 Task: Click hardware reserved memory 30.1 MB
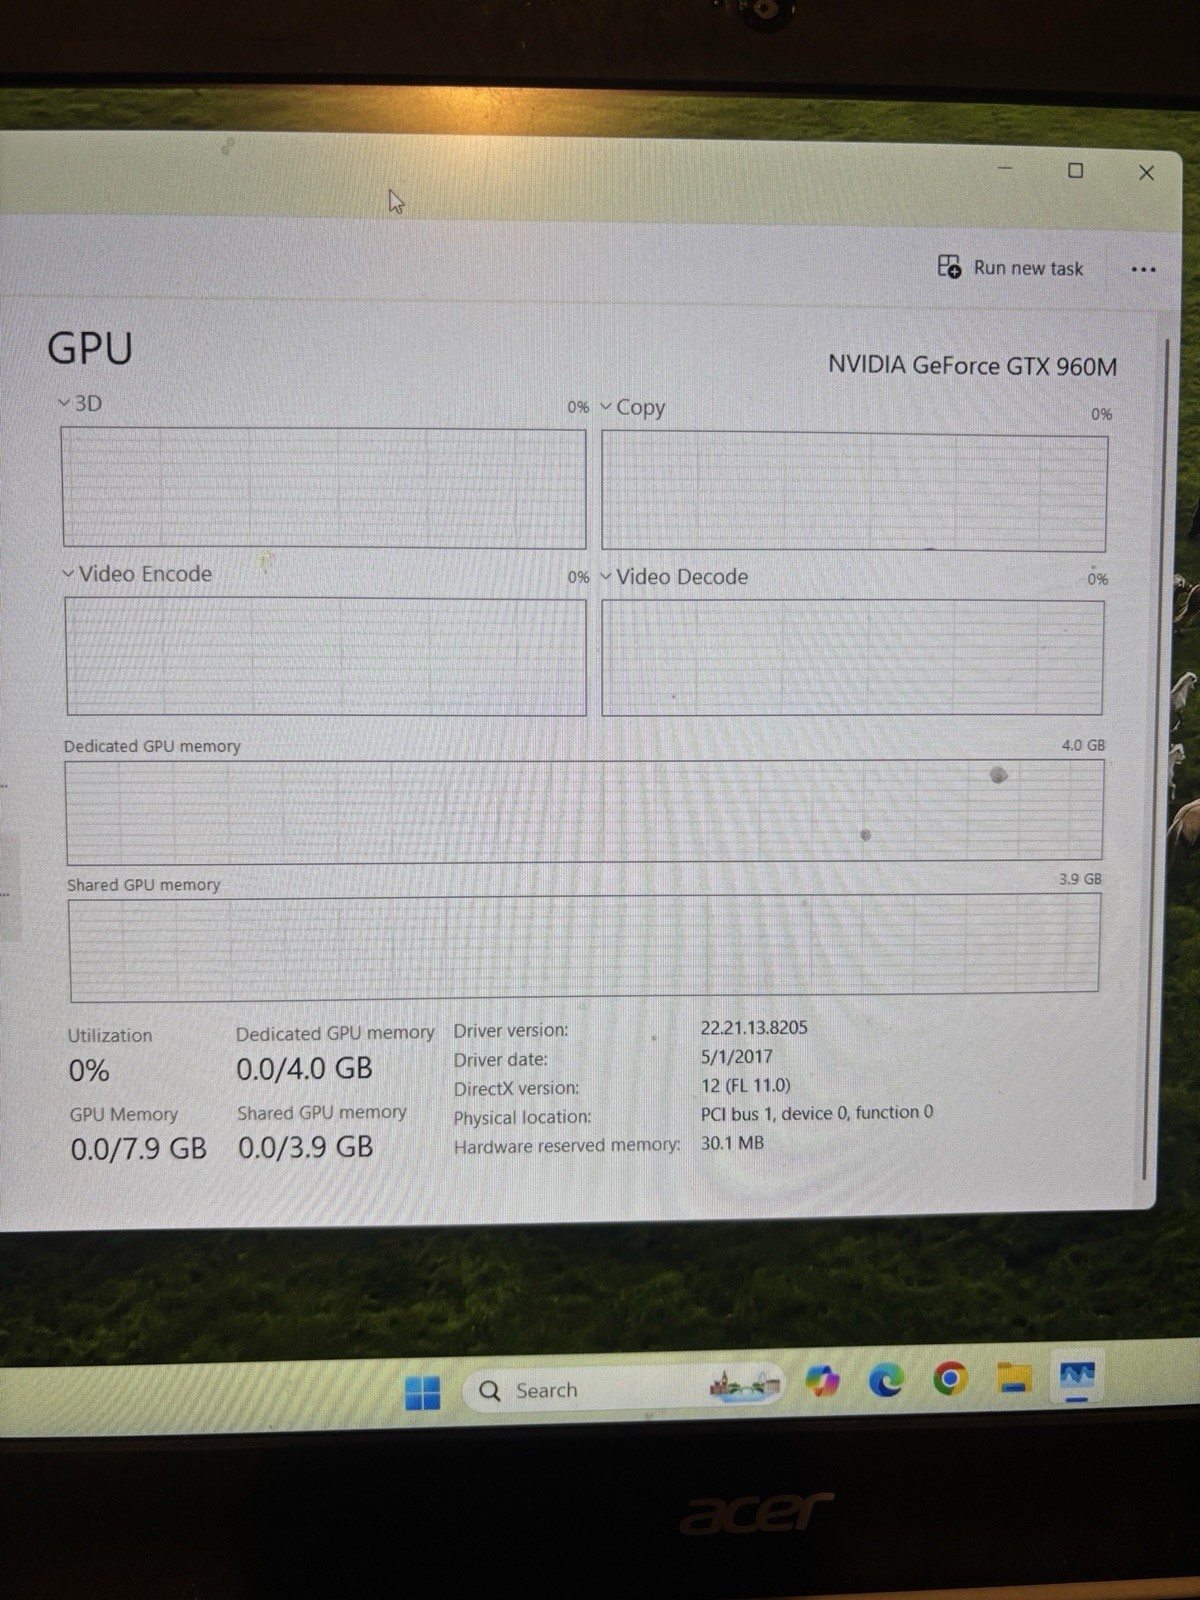[x=732, y=1143]
